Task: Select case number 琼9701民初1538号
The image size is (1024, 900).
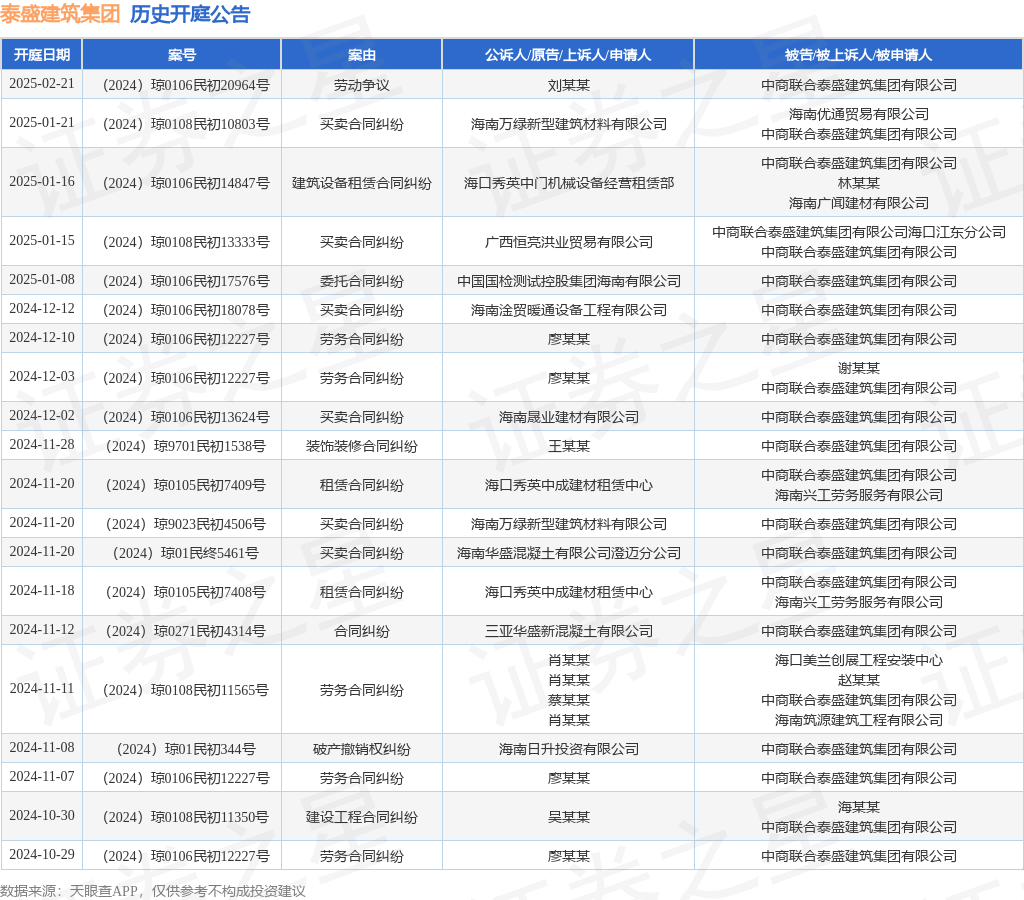Action: click(186, 446)
